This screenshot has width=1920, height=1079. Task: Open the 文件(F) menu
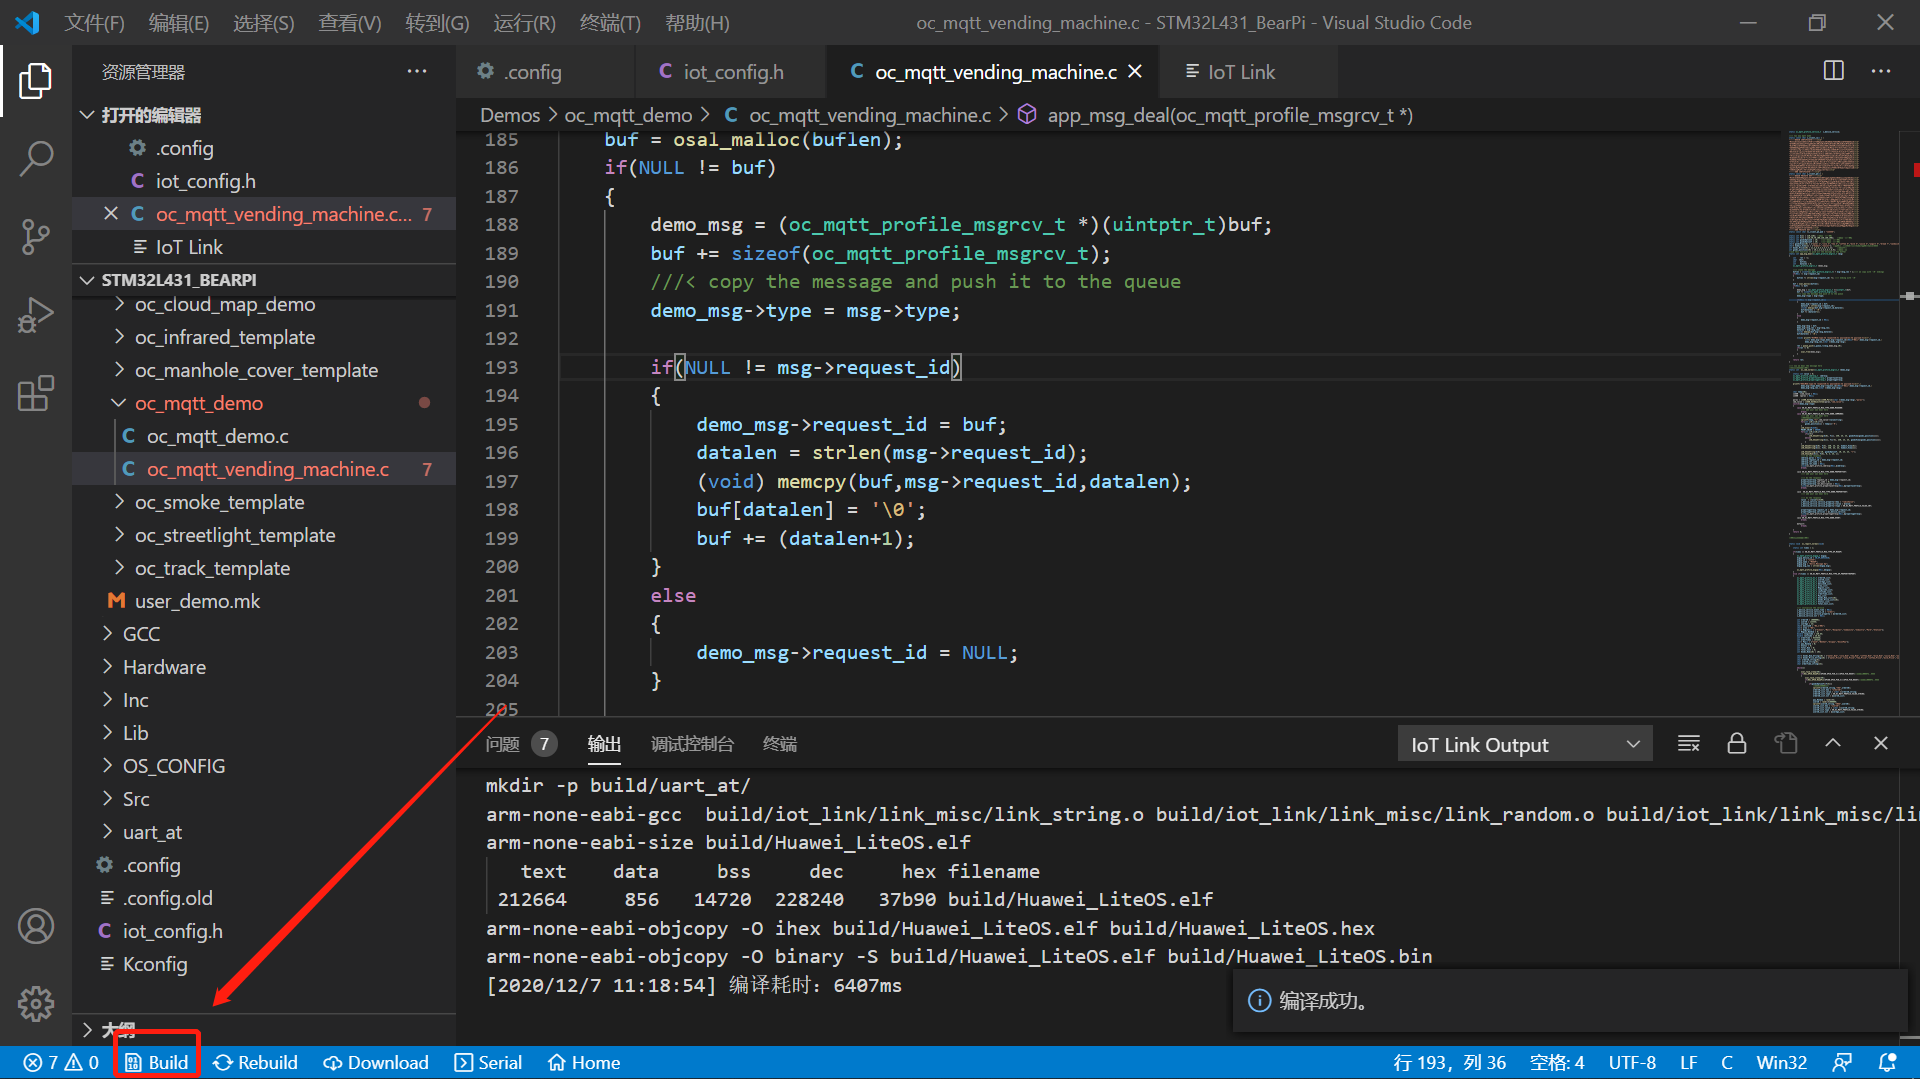click(x=95, y=22)
